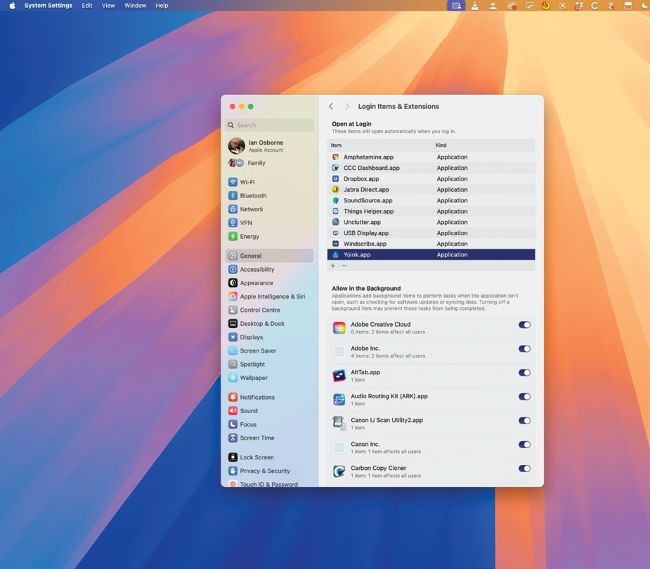Sort login items by Item column header

pos(336,145)
